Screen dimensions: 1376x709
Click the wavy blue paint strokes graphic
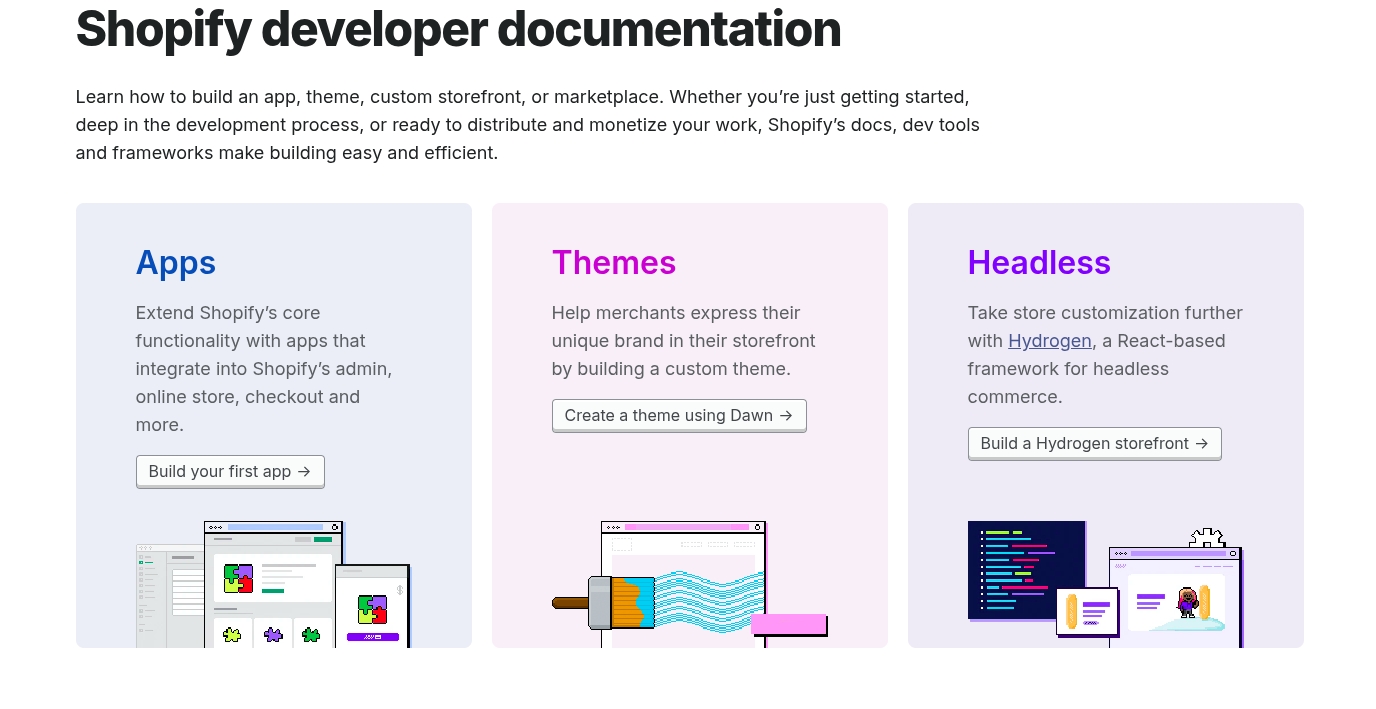pyautogui.click(x=710, y=600)
